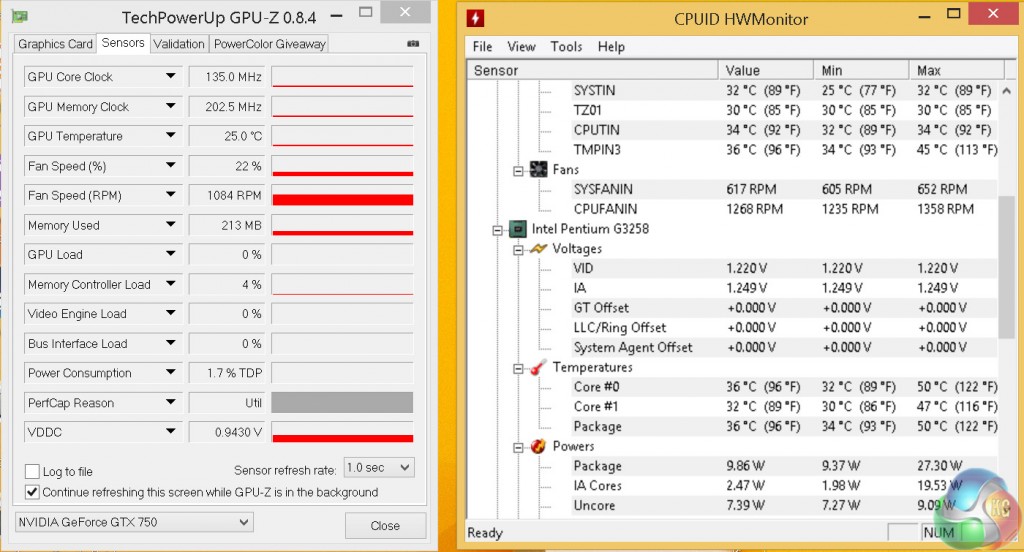Open the GPU Temperature sensor dropdown
This screenshot has width=1024, height=552.
pos(170,136)
